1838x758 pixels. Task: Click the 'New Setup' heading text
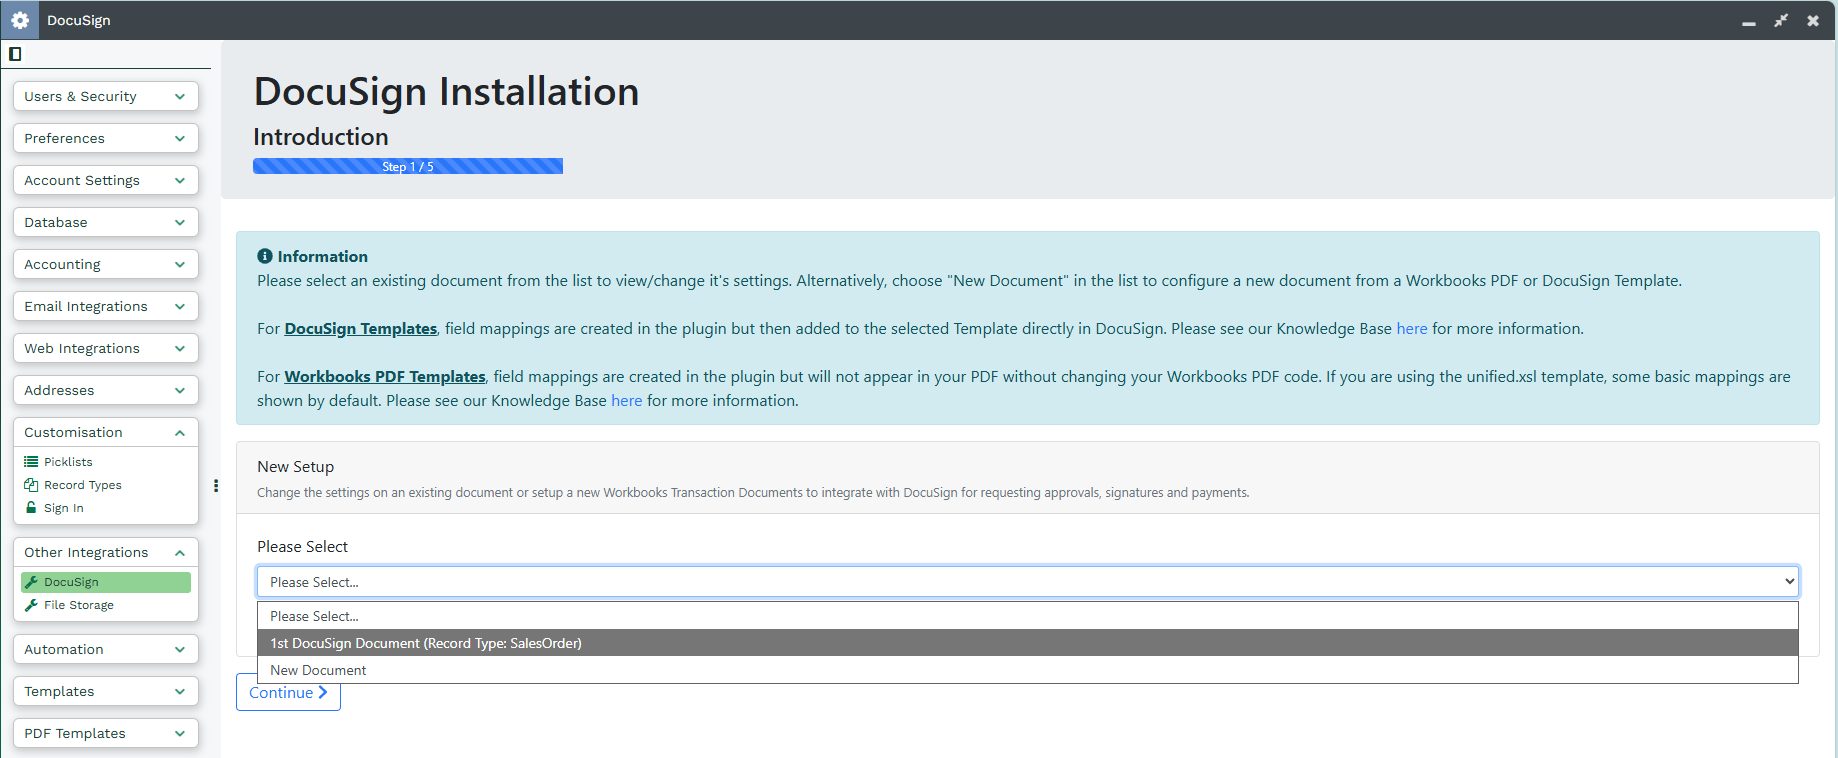(x=296, y=466)
